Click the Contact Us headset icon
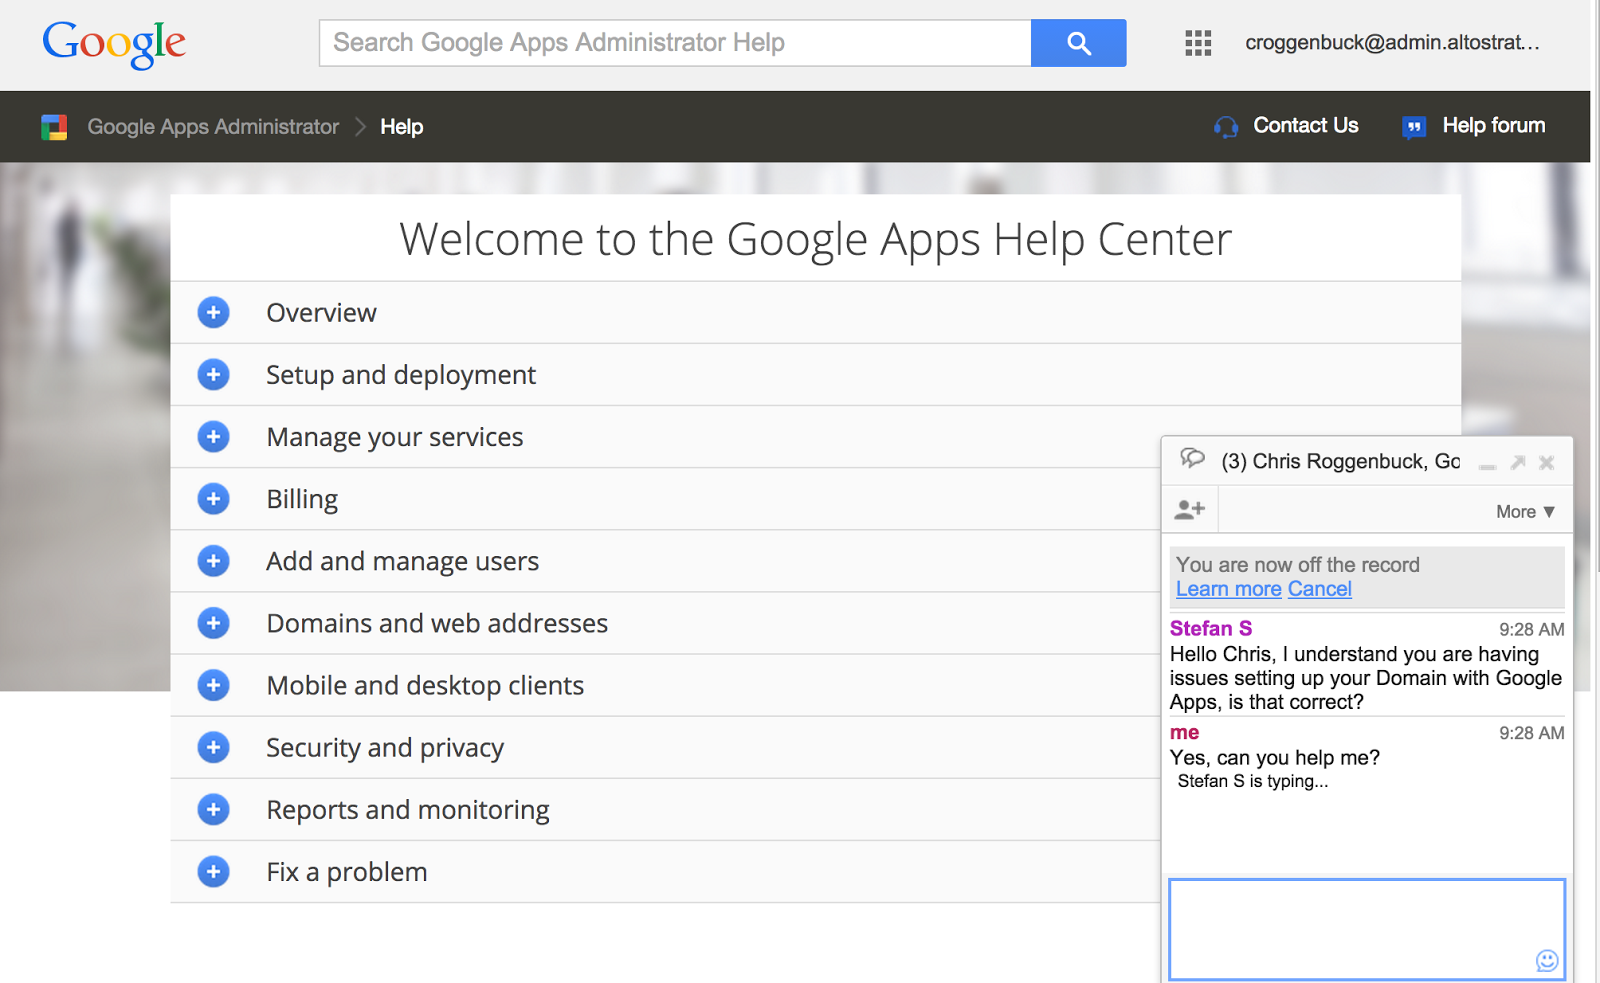The image size is (1600, 983). coord(1226,127)
